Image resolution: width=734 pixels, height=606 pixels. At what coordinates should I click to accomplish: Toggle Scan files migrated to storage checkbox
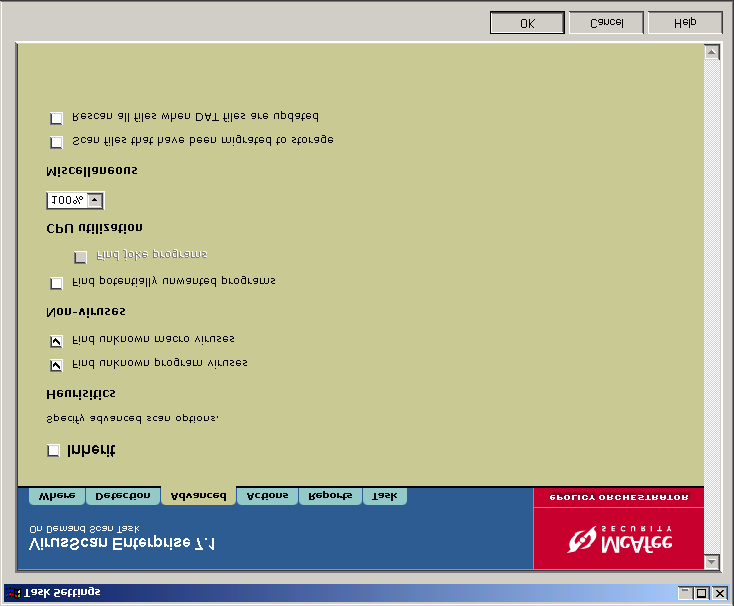pos(56,142)
